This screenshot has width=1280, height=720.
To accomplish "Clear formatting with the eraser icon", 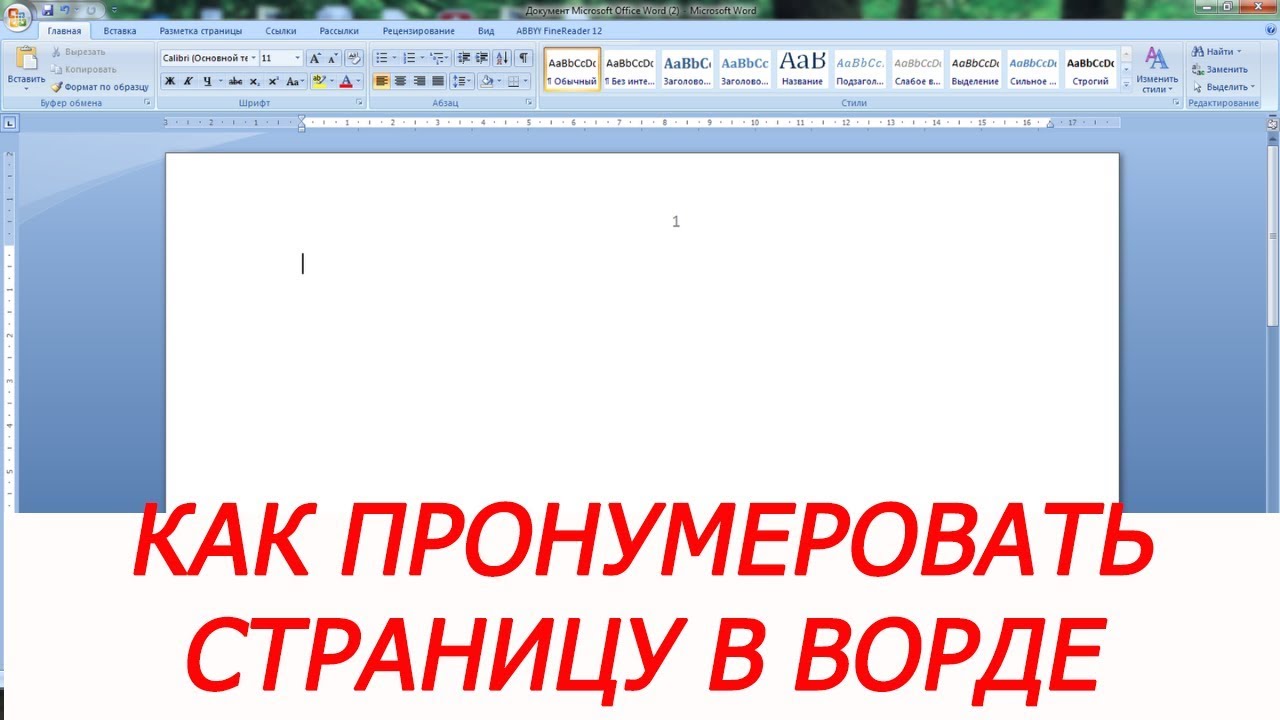I will 353,58.
